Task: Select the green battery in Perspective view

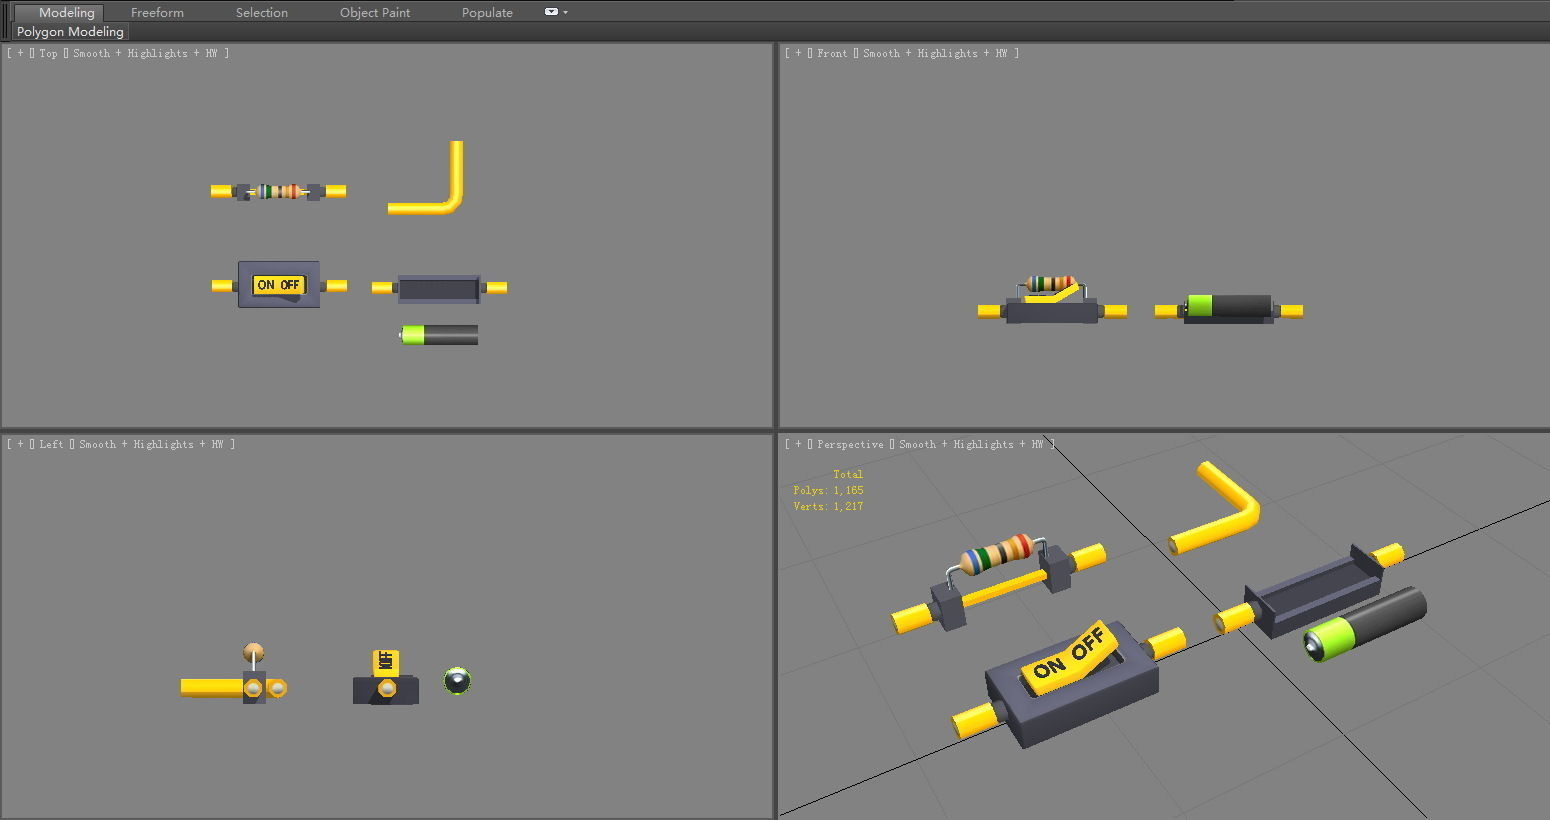Action: (x=1365, y=623)
